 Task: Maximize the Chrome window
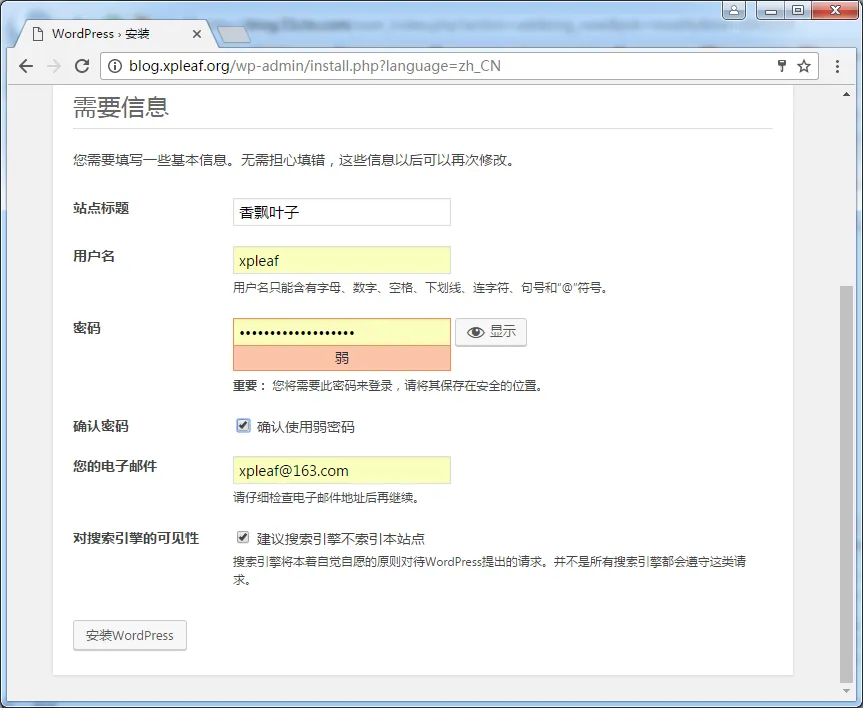pos(798,10)
